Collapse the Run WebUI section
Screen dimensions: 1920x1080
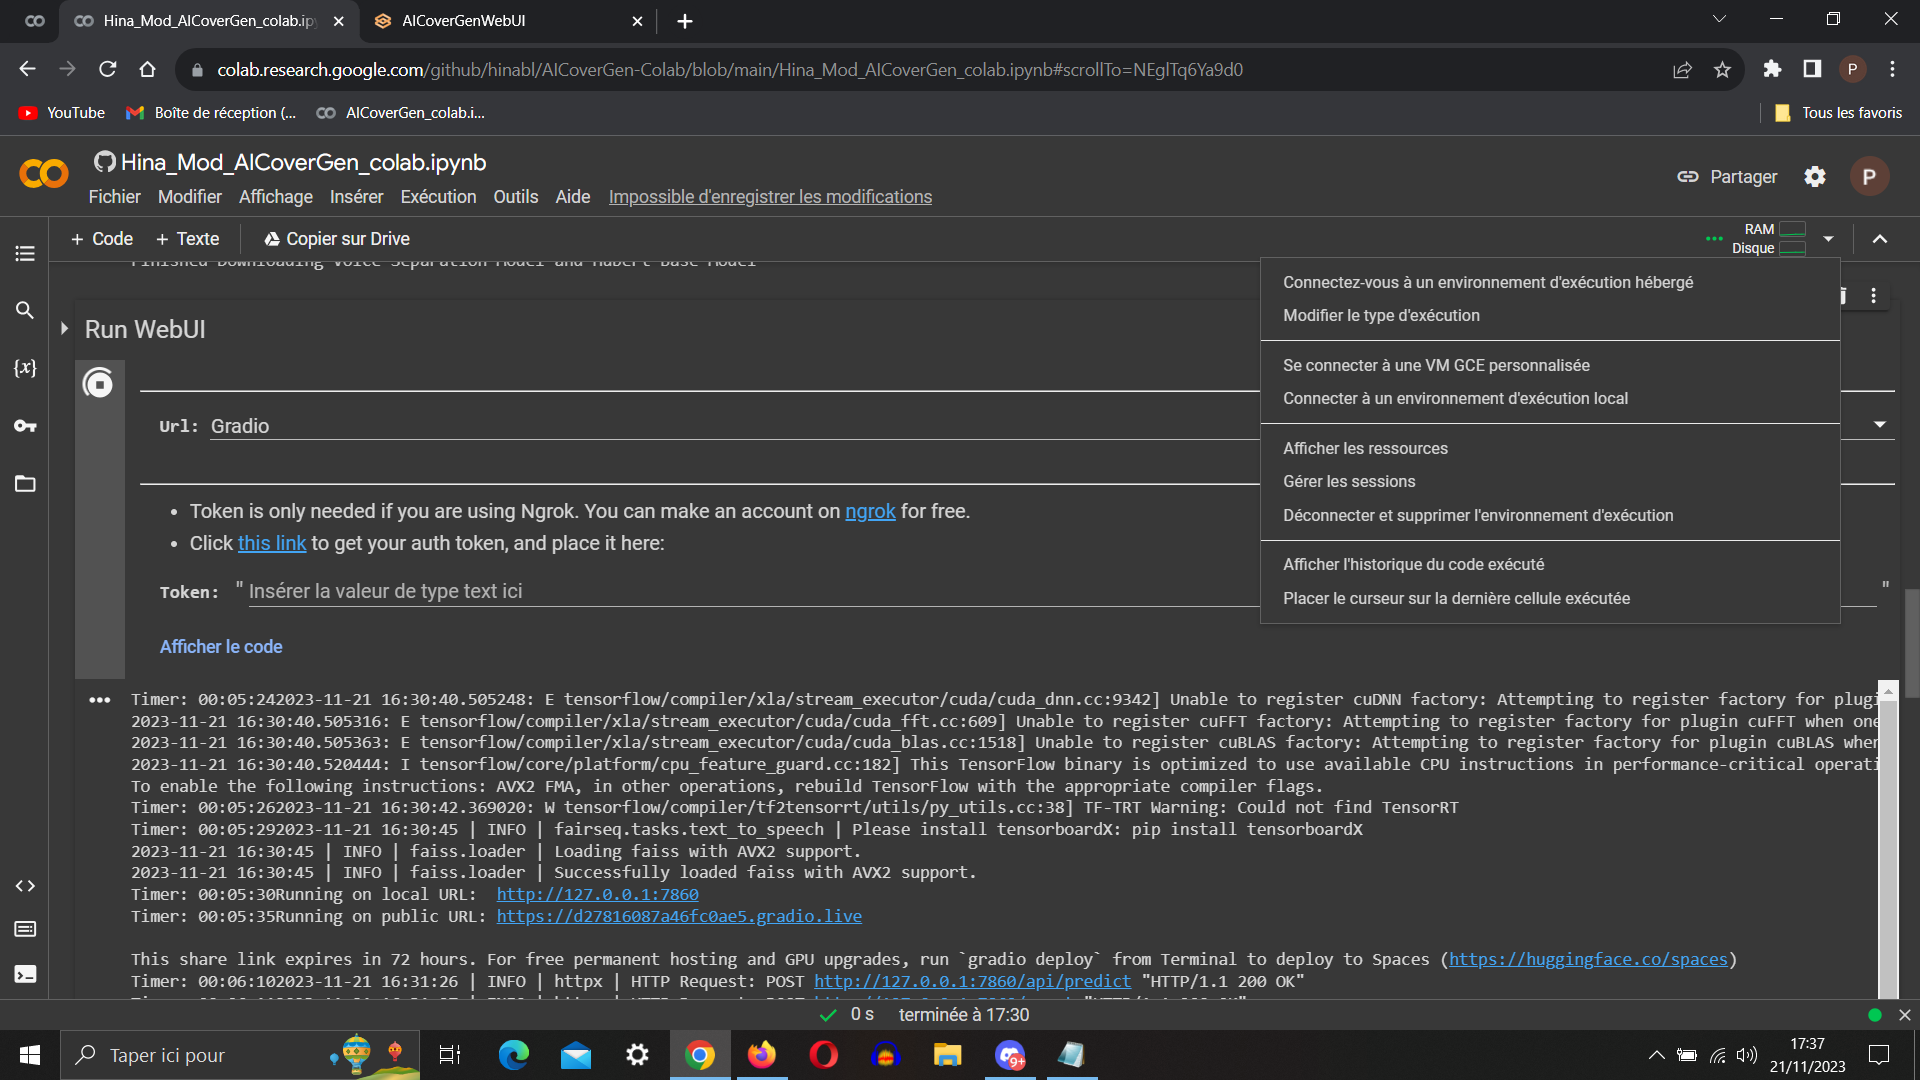[64, 329]
